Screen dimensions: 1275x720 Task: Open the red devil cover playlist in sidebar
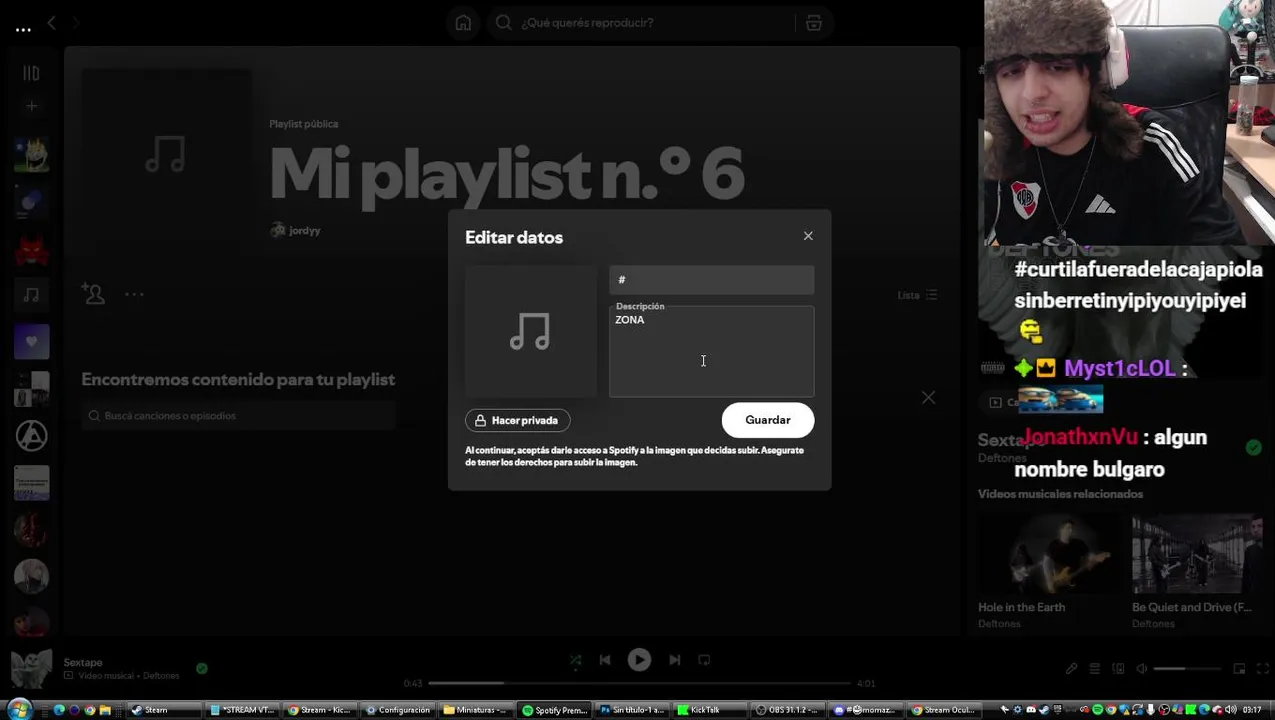click(x=31, y=248)
